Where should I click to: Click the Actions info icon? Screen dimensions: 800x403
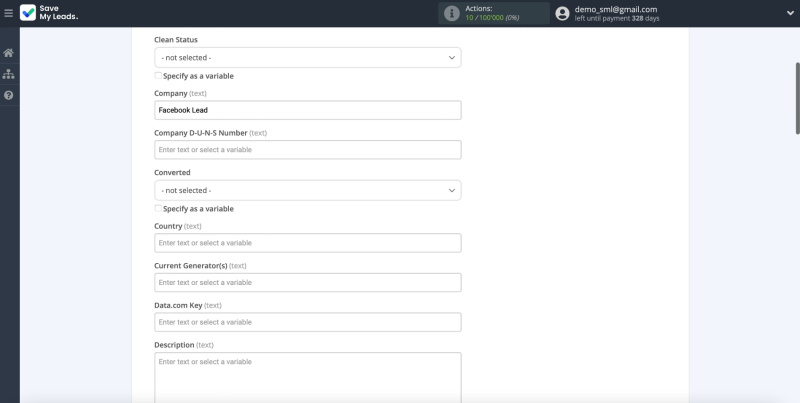[452, 13]
